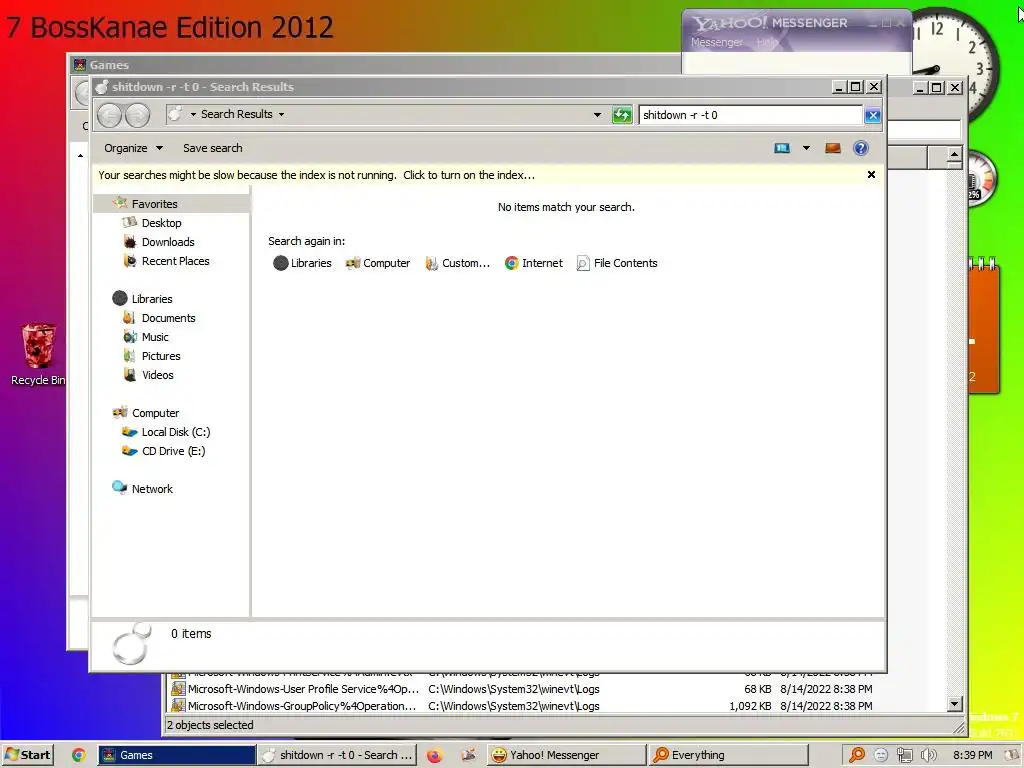The width and height of the screenshot is (1024, 768).
Task: Open the blue Help question mark icon
Action: 861,148
